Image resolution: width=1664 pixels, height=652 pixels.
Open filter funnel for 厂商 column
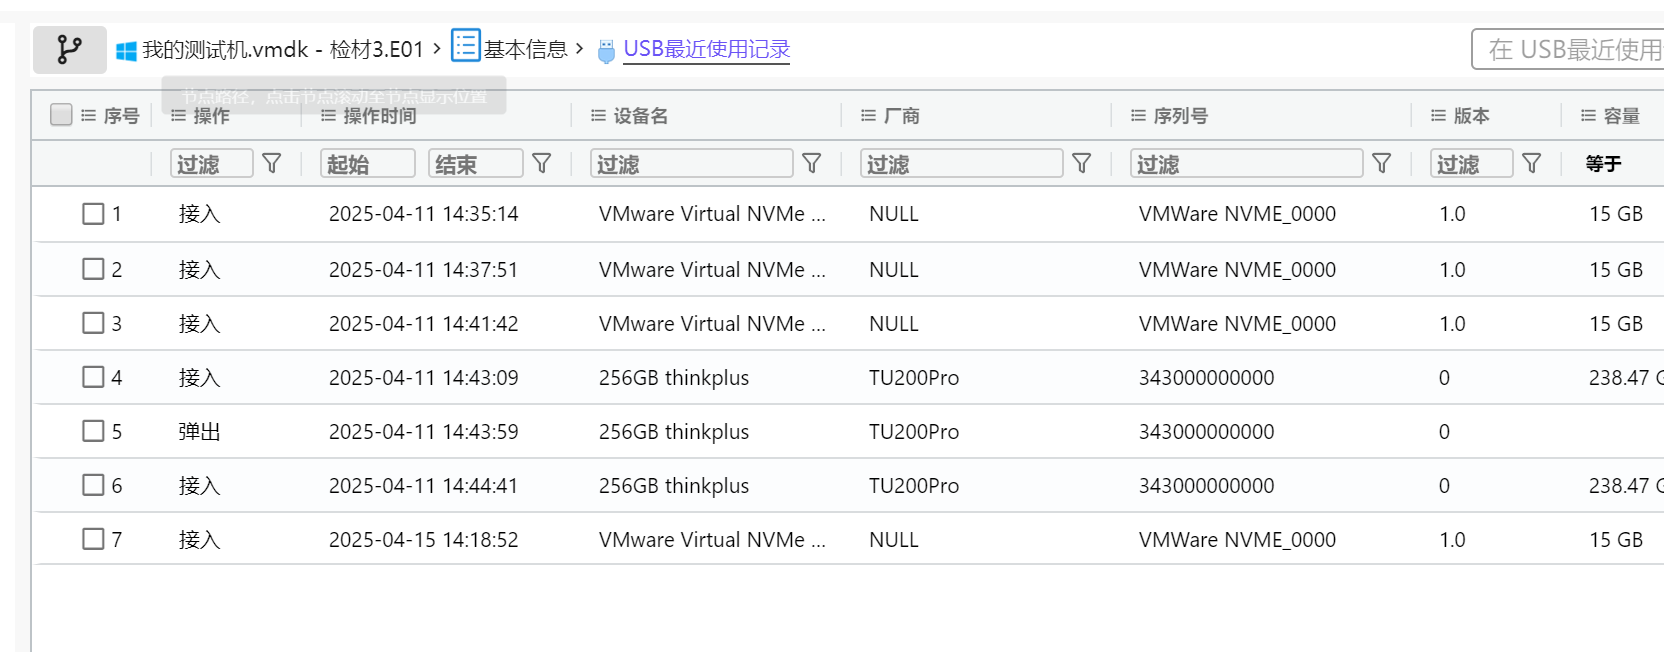[x=1082, y=163]
